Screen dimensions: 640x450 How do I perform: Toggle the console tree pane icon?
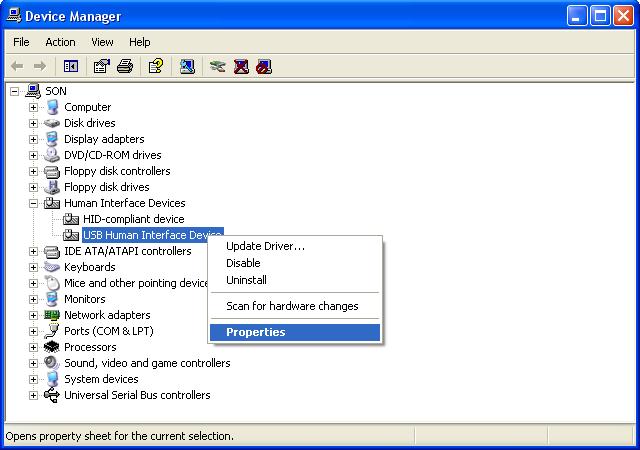(x=71, y=66)
